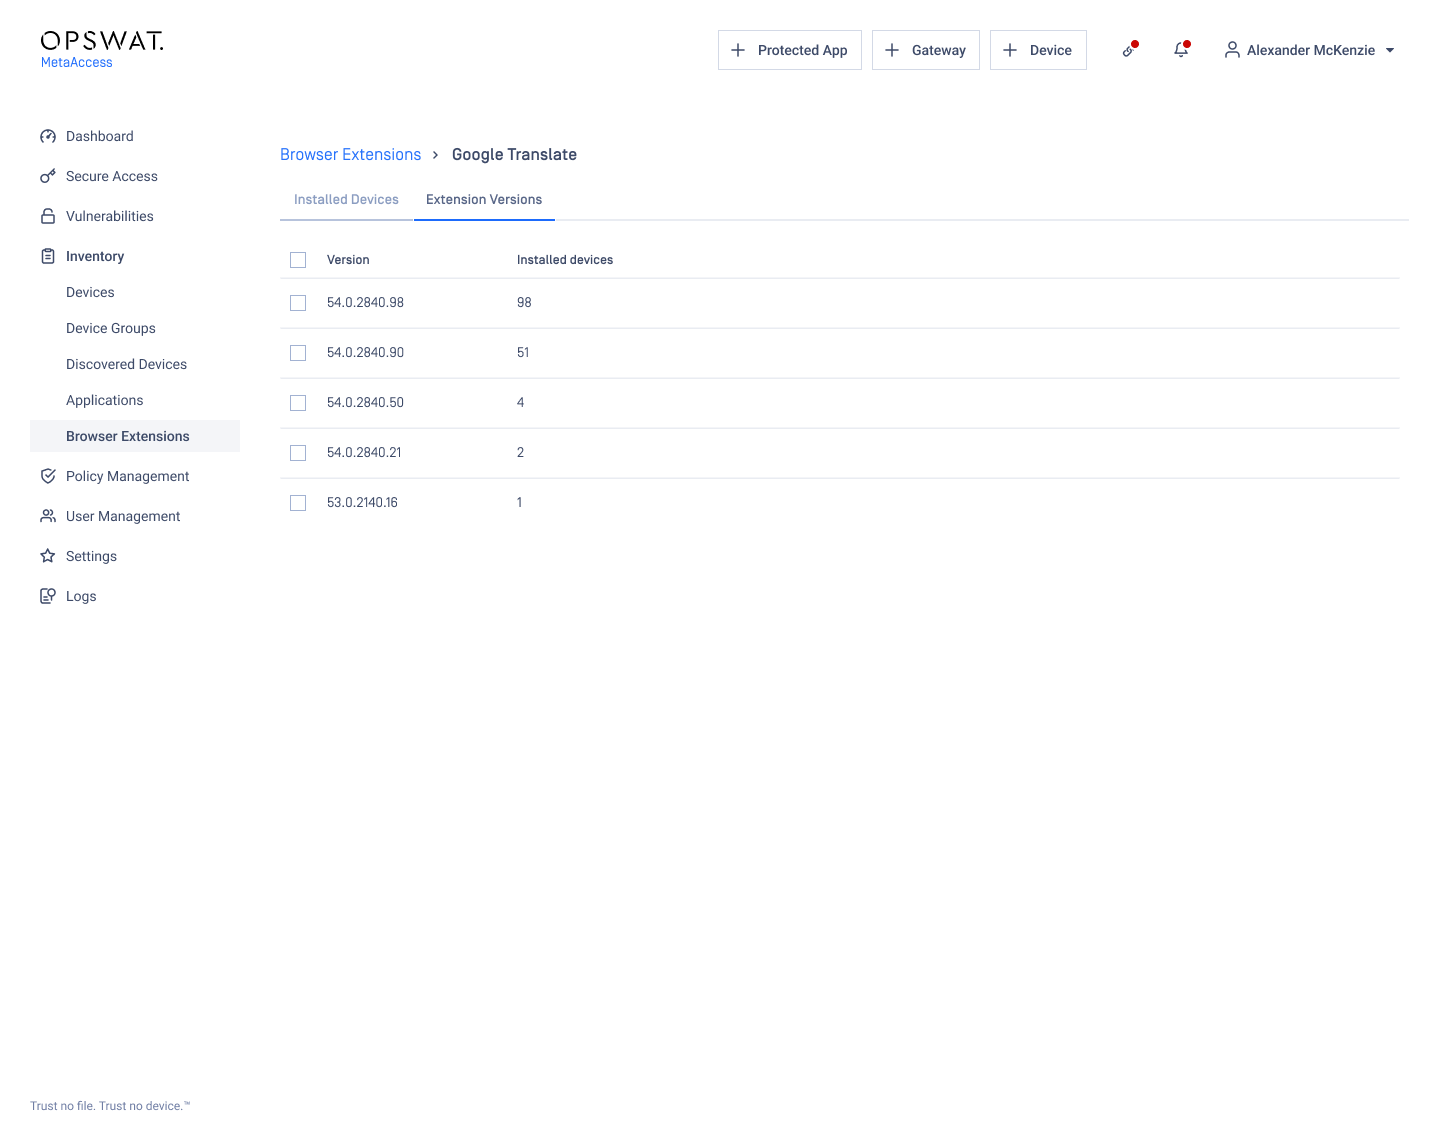Check the box for version 54.0.2840.90
This screenshot has width=1440, height=1146.
(298, 353)
